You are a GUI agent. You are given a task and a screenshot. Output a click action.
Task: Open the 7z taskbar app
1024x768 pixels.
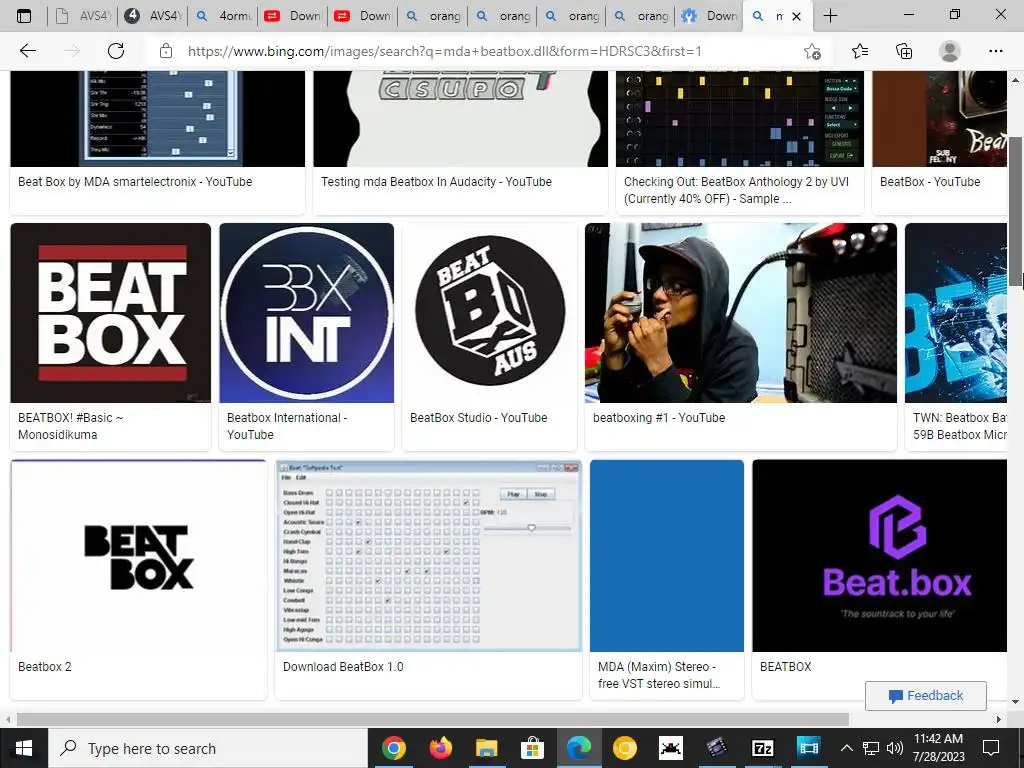763,748
